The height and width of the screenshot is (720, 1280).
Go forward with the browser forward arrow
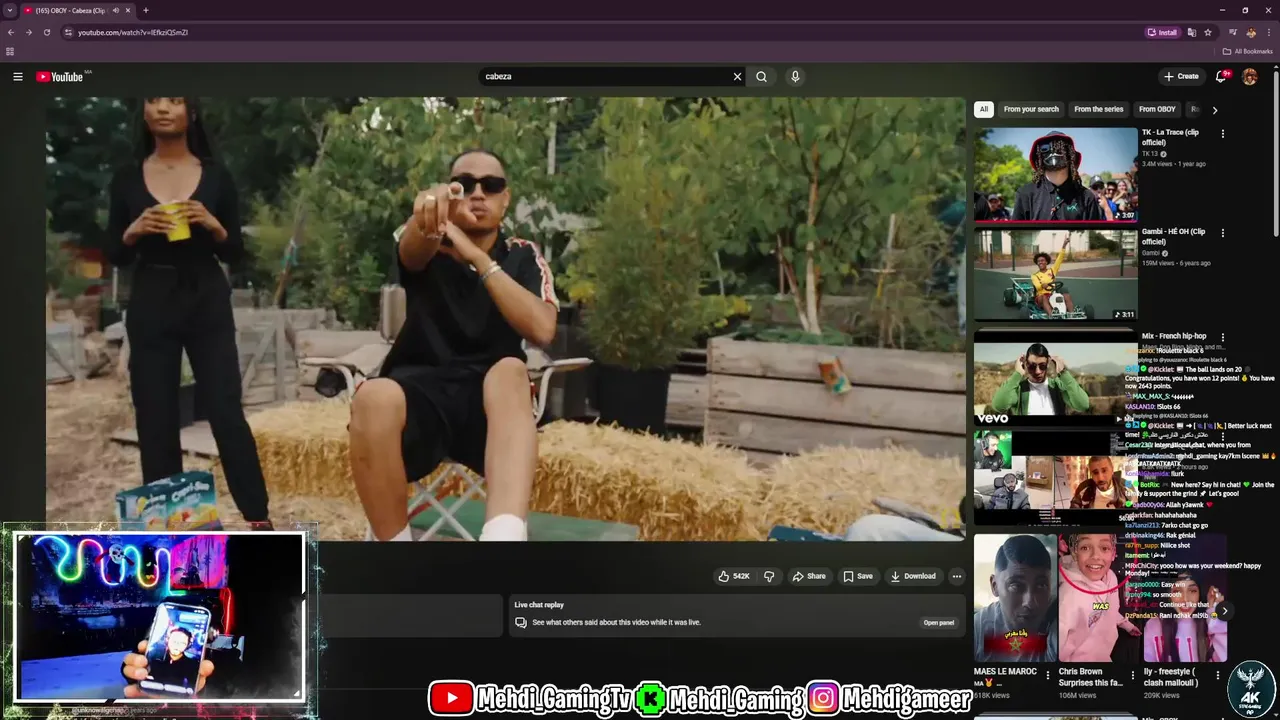coord(28,32)
